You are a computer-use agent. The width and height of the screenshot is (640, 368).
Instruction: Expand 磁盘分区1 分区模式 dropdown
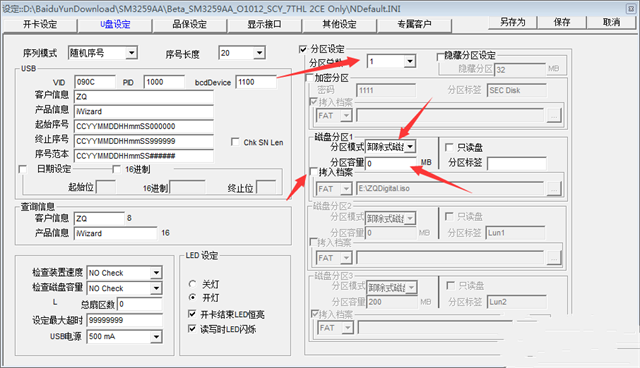(x=410, y=146)
